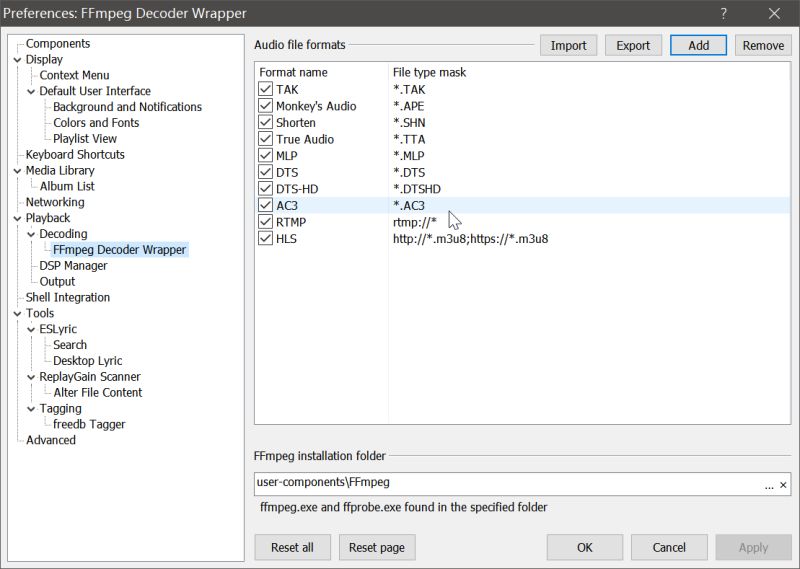The image size is (800, 569).
Task: Select the *.TTA mask entry
Action: click(x=409, y=139)
